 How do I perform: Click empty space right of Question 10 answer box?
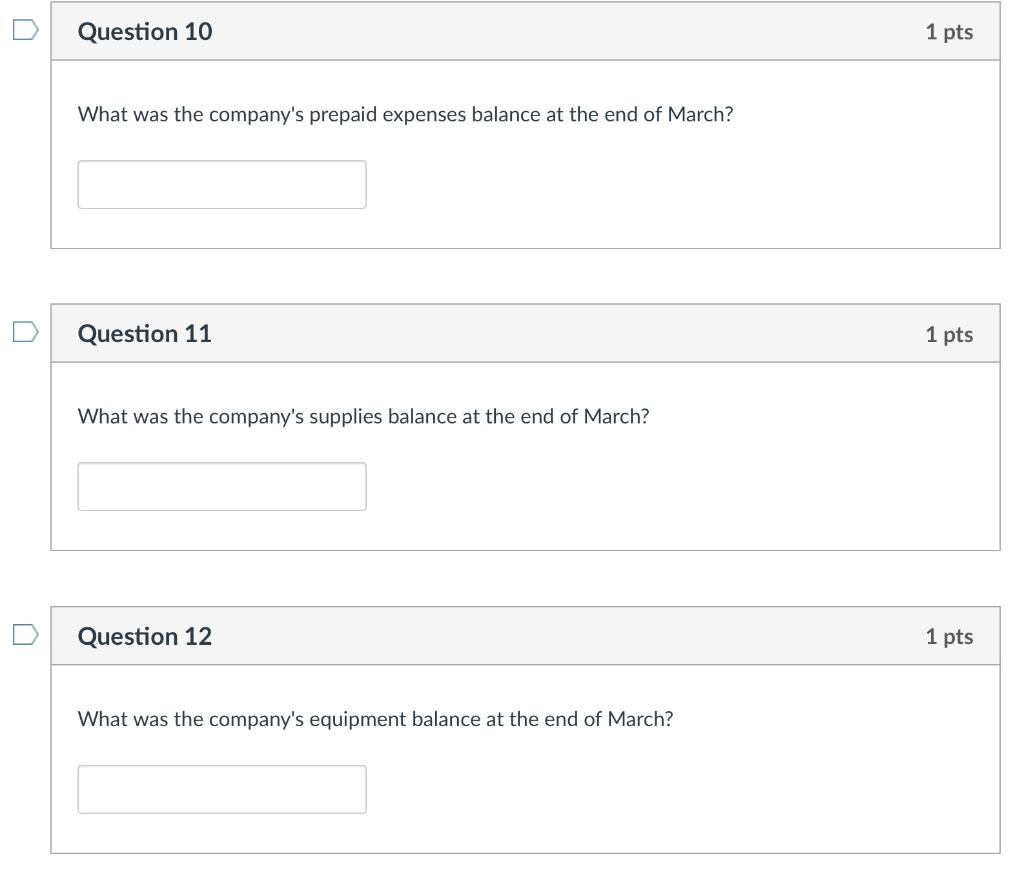click(680, 185)
